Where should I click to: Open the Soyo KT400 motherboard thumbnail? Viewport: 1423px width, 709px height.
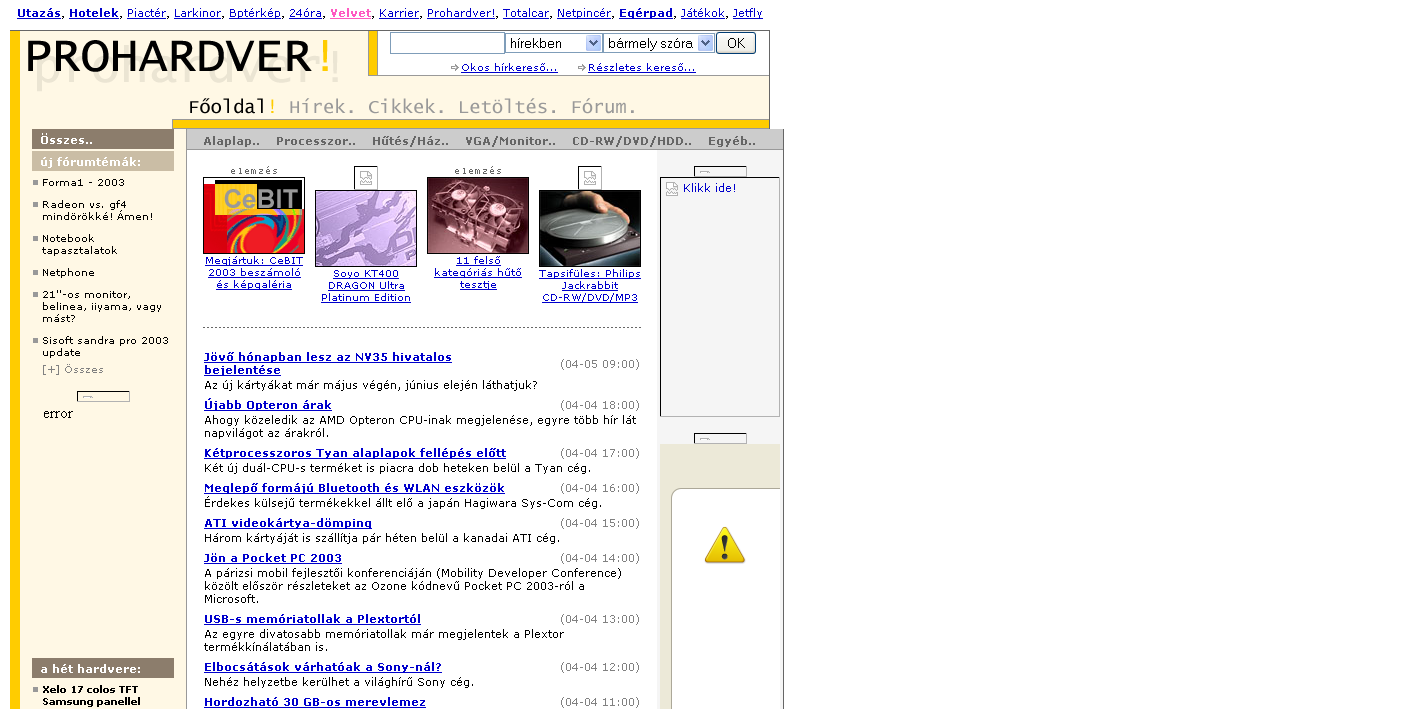tap(366, 228)
